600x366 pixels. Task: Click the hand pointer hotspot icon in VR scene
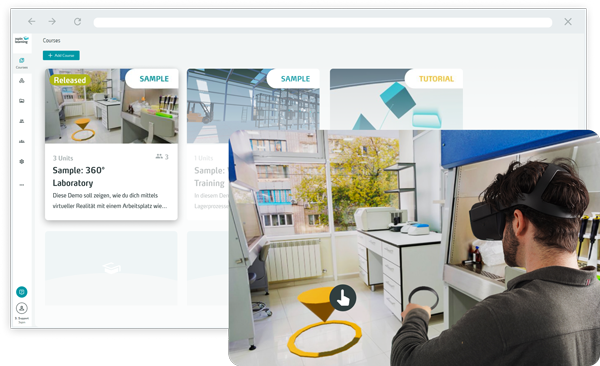(x=342, y=297)
